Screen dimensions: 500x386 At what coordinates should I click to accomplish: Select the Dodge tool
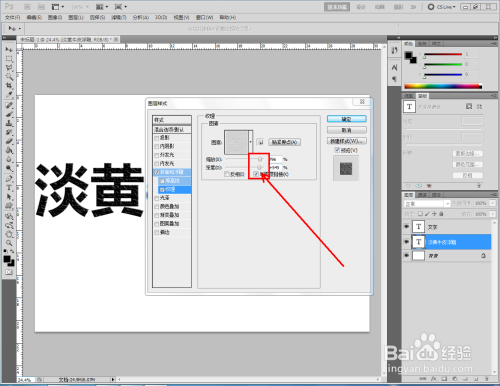(x=9, y=168)
